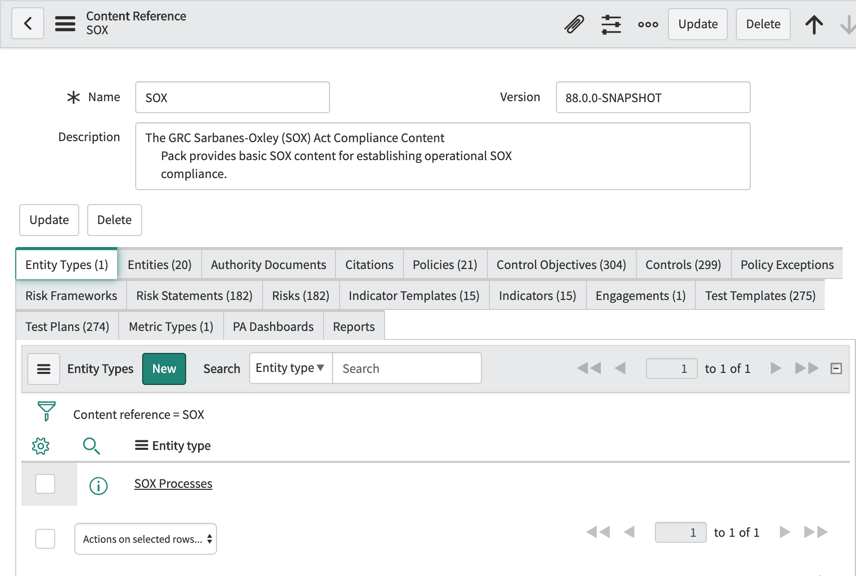Open the Risk Statements (182) tab

click(194, 295)
